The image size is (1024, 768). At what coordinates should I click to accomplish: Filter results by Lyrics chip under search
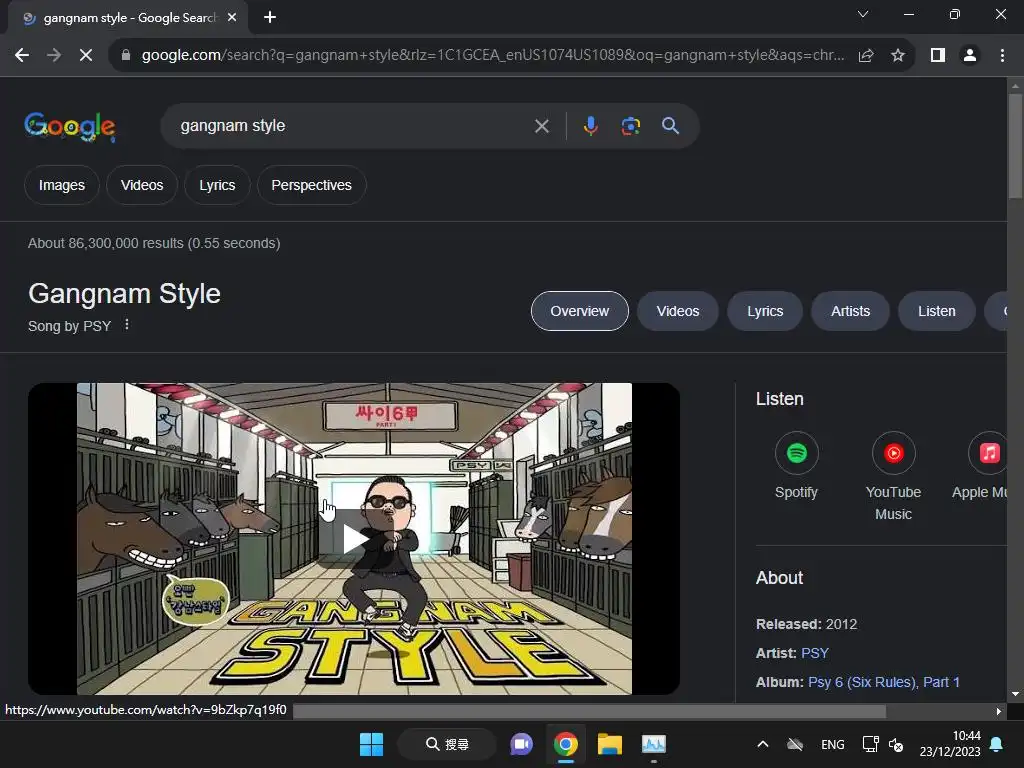[x=217, y=185]
